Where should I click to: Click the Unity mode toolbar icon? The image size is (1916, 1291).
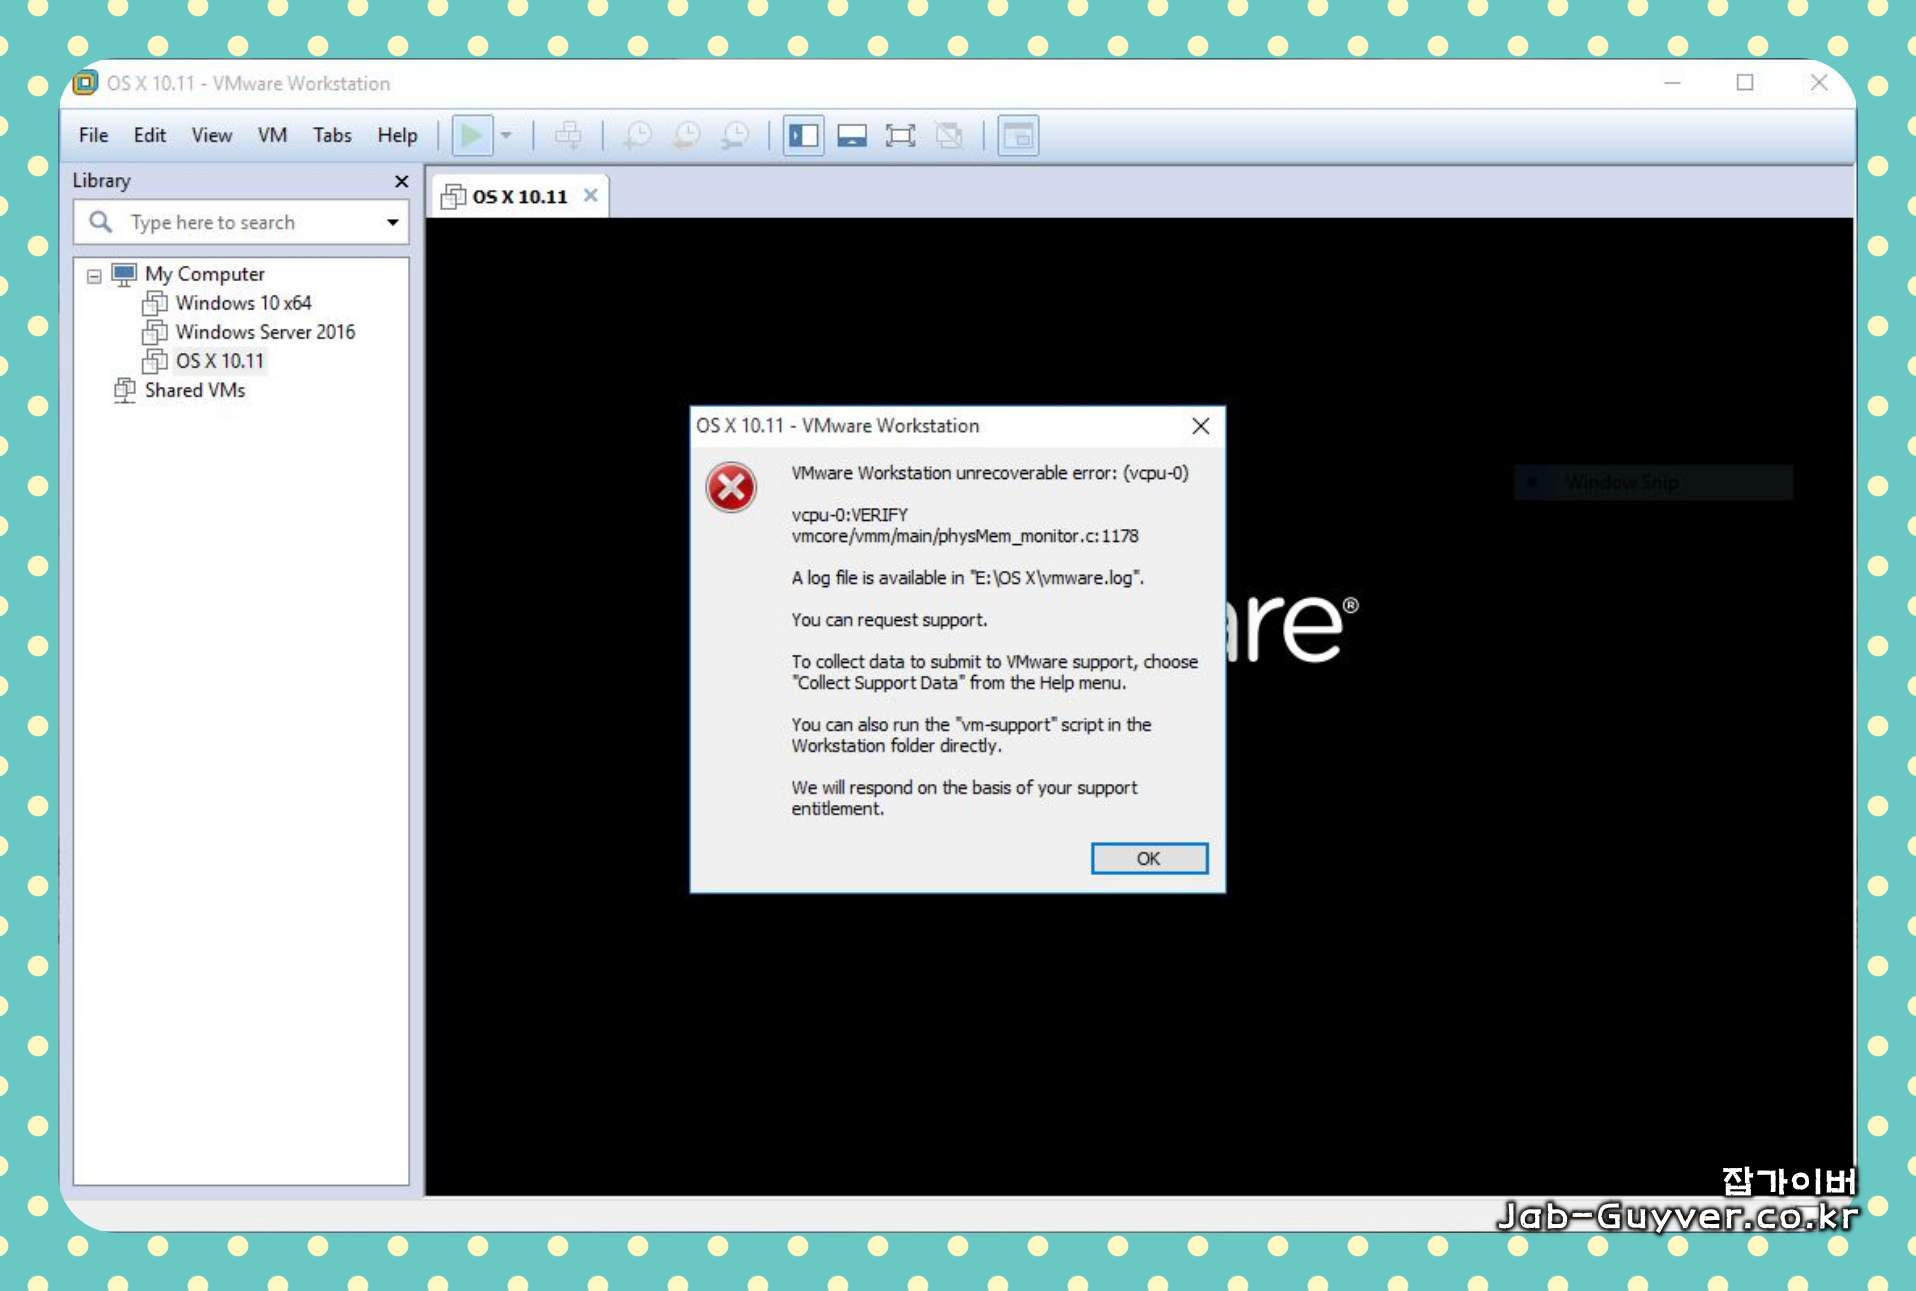click(949, 135)
